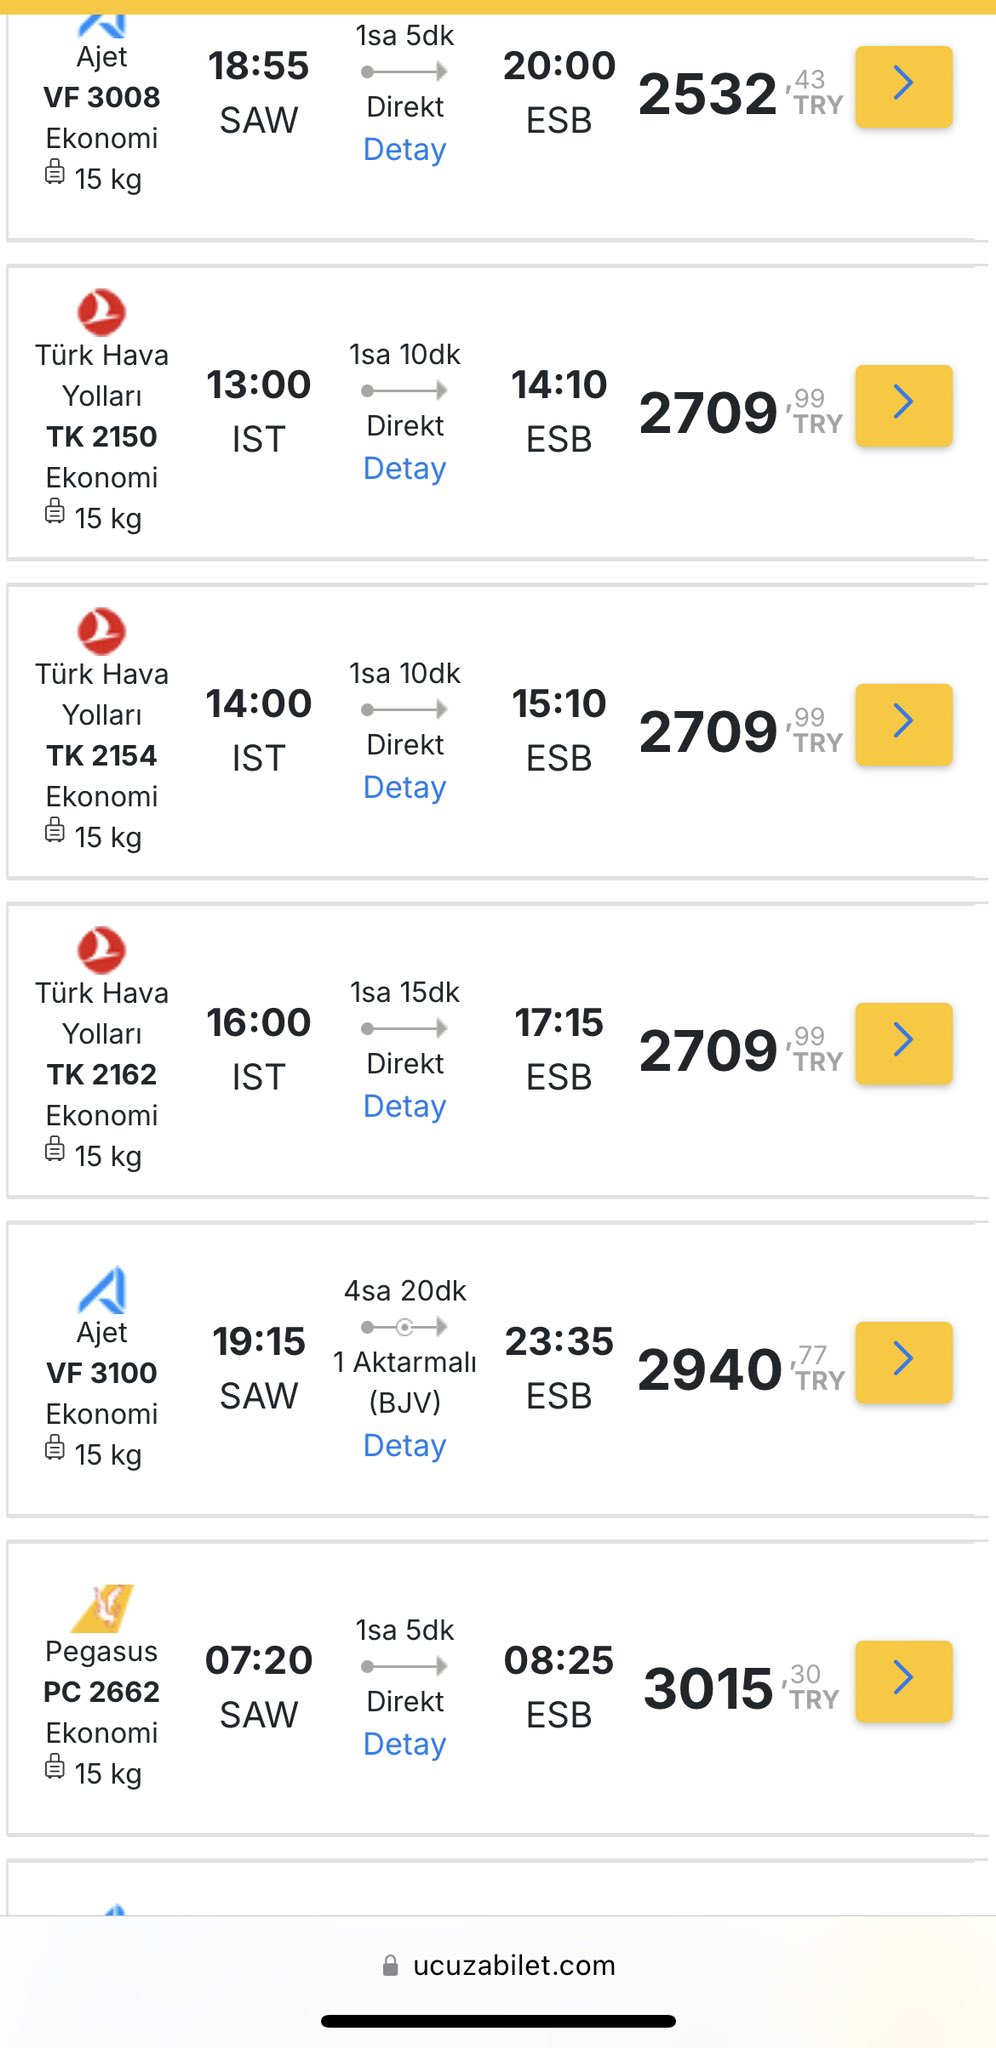
Task: Select the Ajet VF 3008 flight arrow button
Action: (x=903, y=86)
